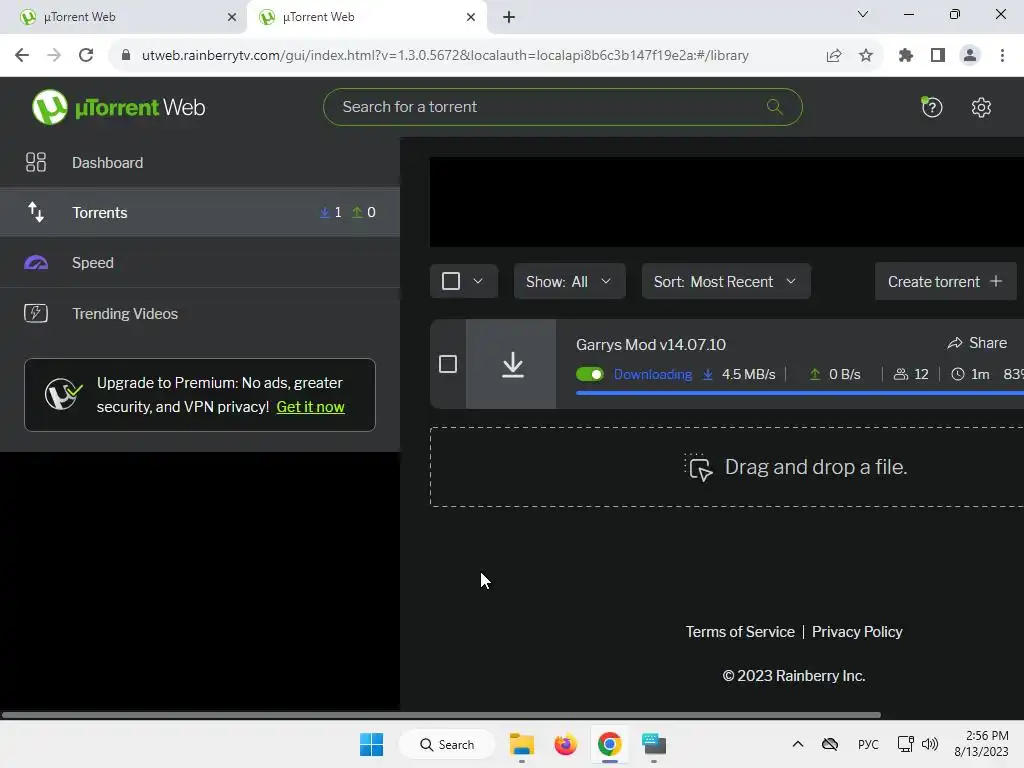Open the Terms of Service link
The height and width of the screenshot is (768, 1024).
740,632
